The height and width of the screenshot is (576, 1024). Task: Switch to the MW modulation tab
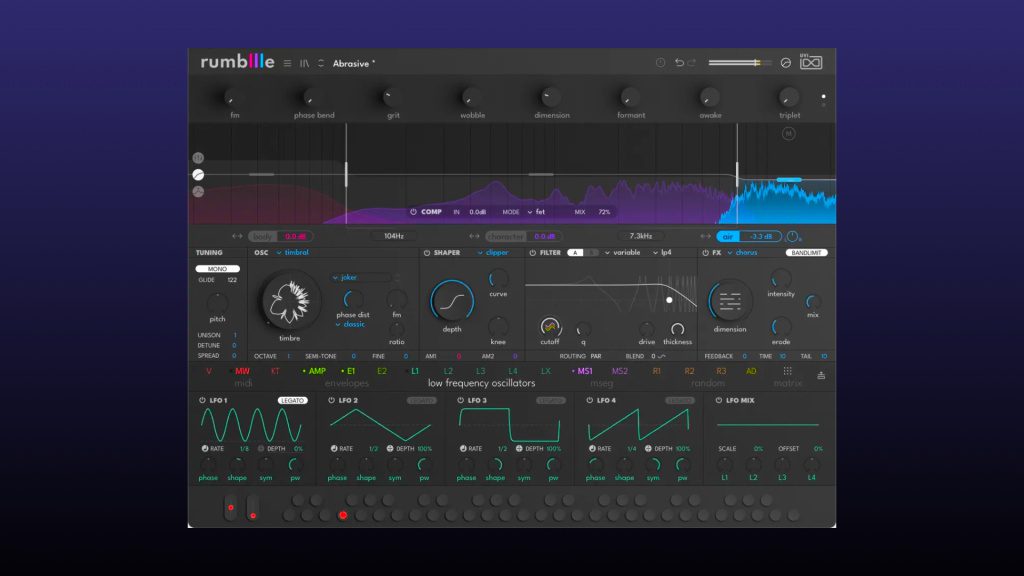click(x=242, y=371)
